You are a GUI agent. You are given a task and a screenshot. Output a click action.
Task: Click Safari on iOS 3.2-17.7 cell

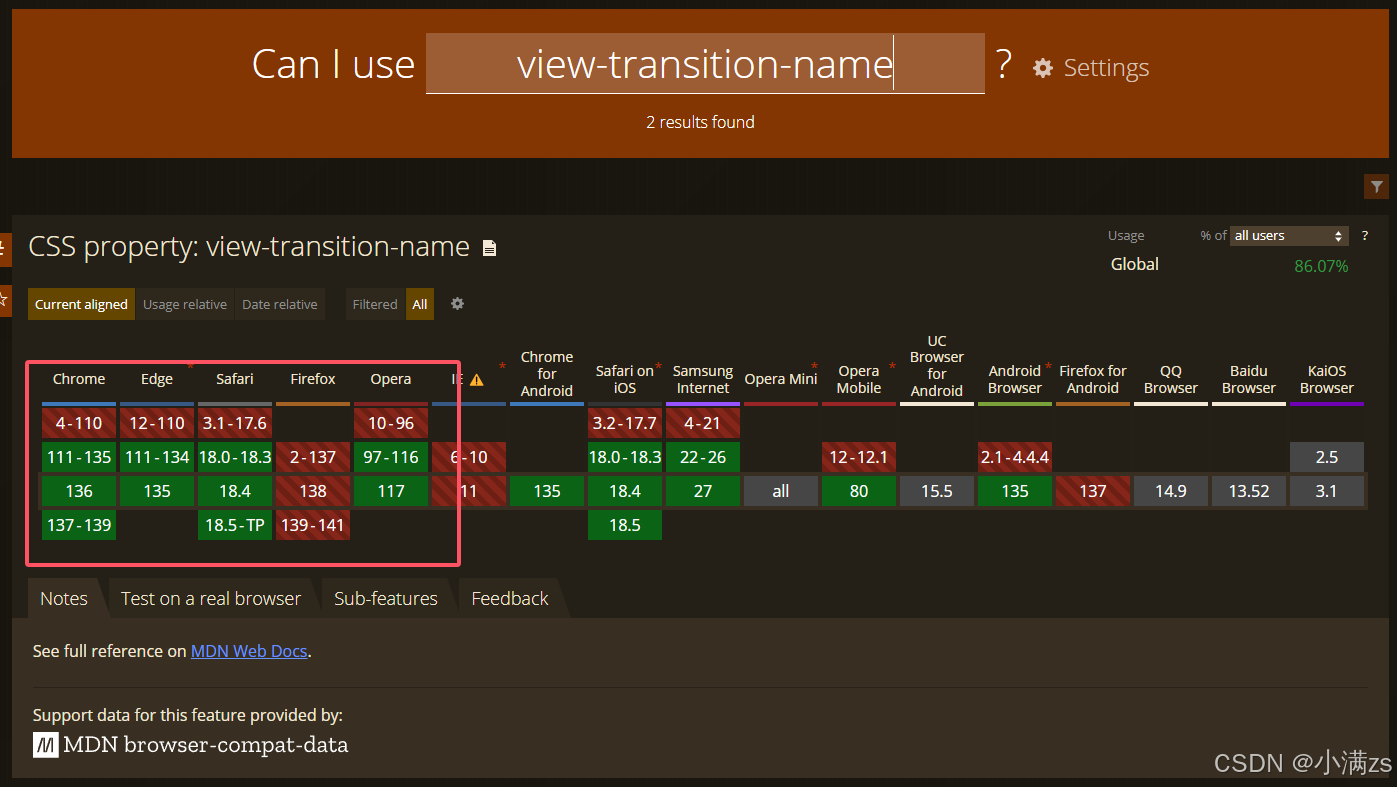click(625, 423)
